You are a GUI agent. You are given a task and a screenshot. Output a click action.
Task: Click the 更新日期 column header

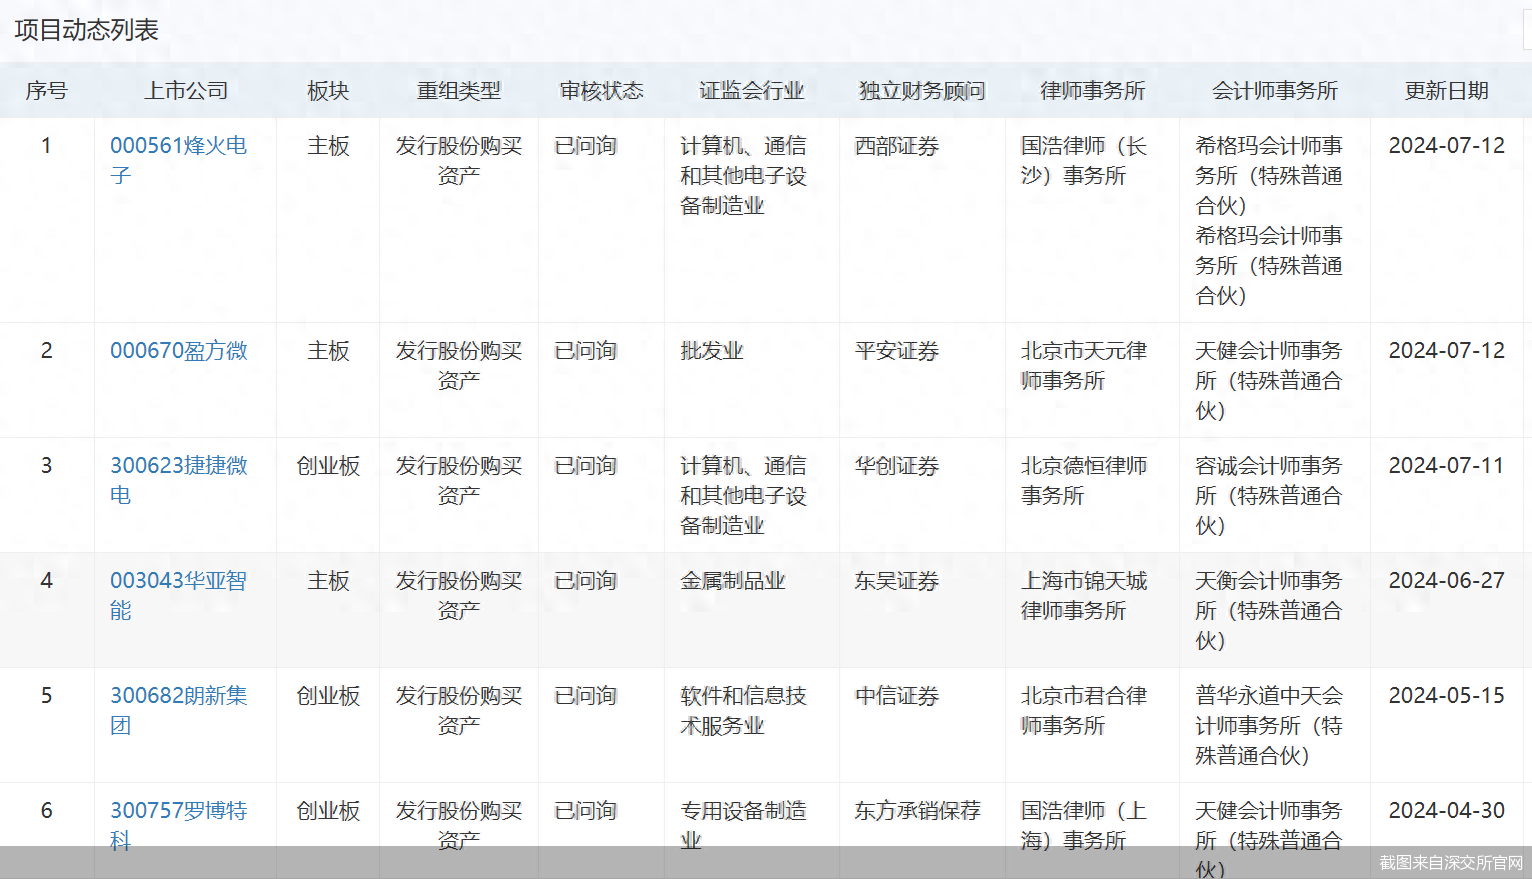pos(1446,91)
